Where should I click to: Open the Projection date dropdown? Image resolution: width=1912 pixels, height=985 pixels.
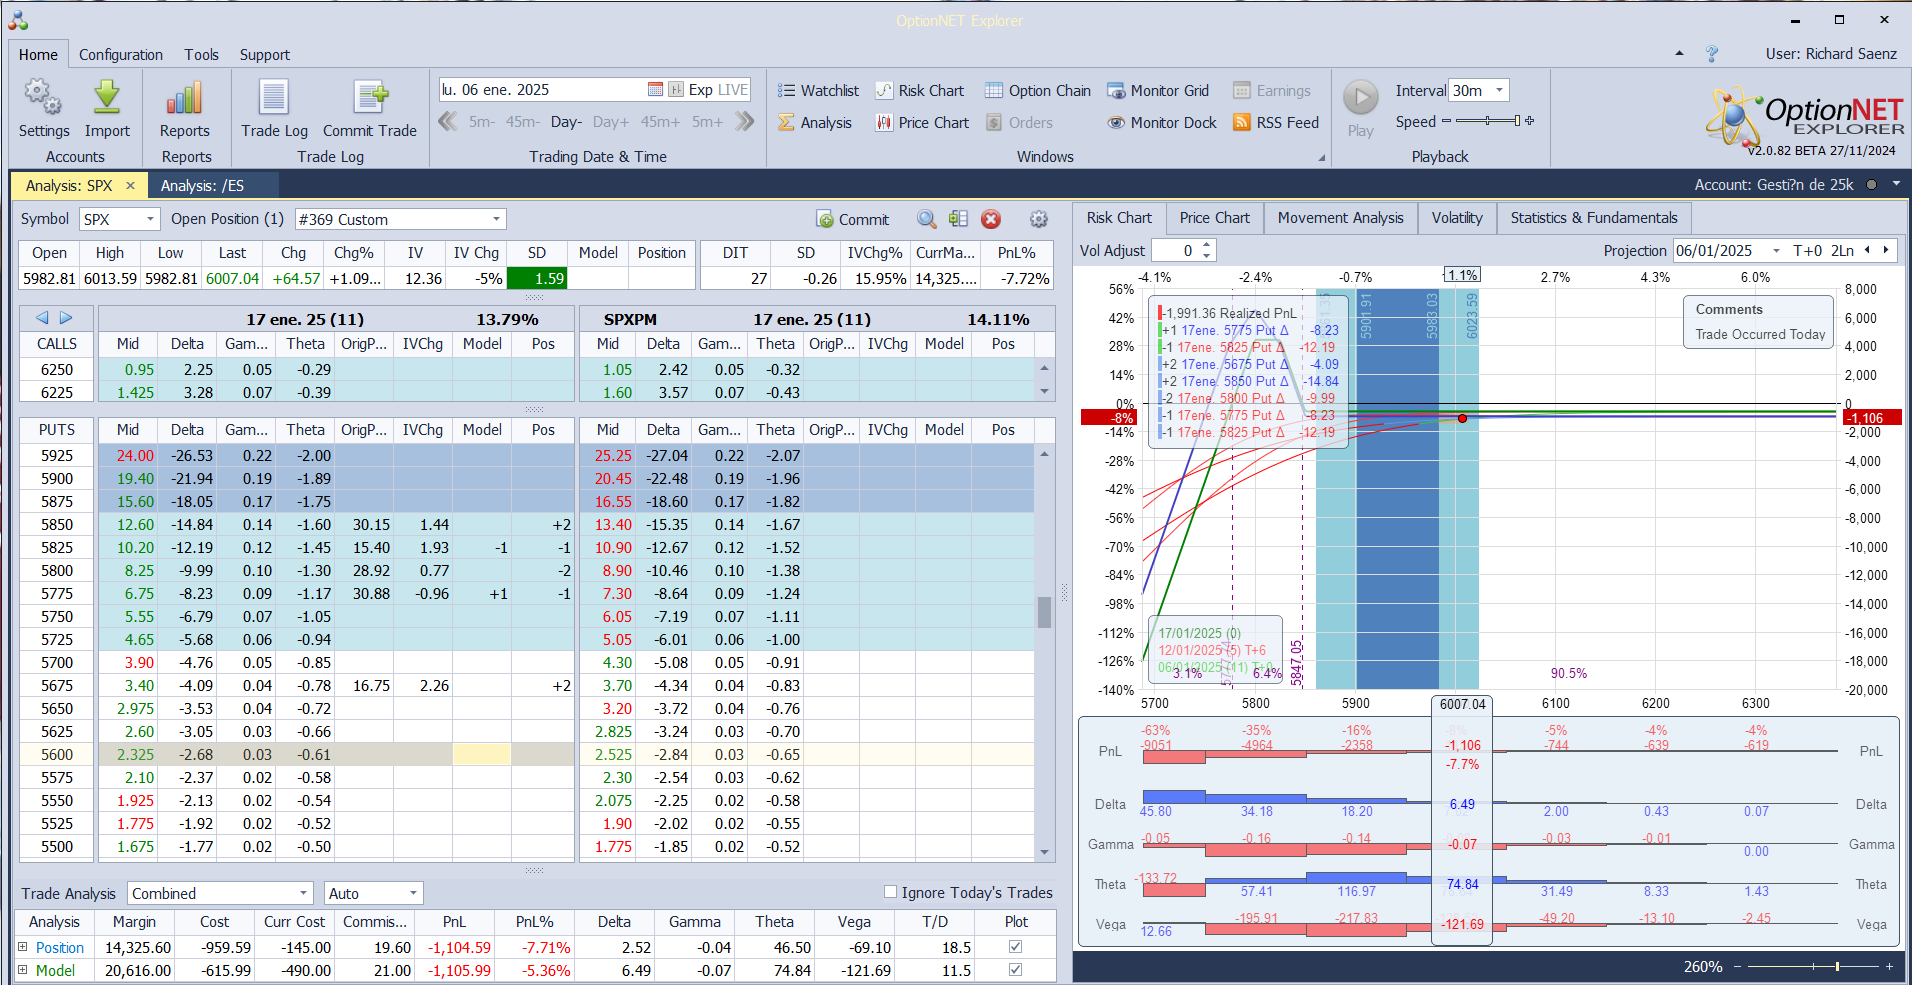coord(1777,250)
